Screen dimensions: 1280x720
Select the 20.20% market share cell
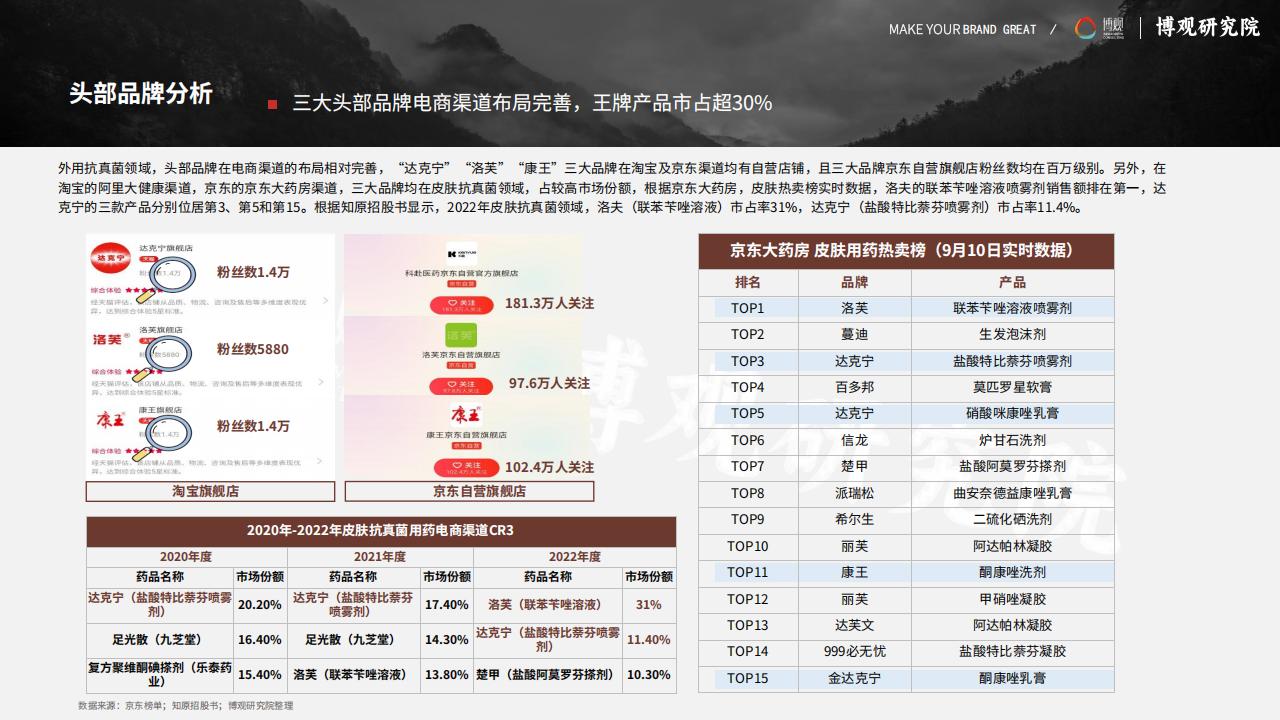260,605
